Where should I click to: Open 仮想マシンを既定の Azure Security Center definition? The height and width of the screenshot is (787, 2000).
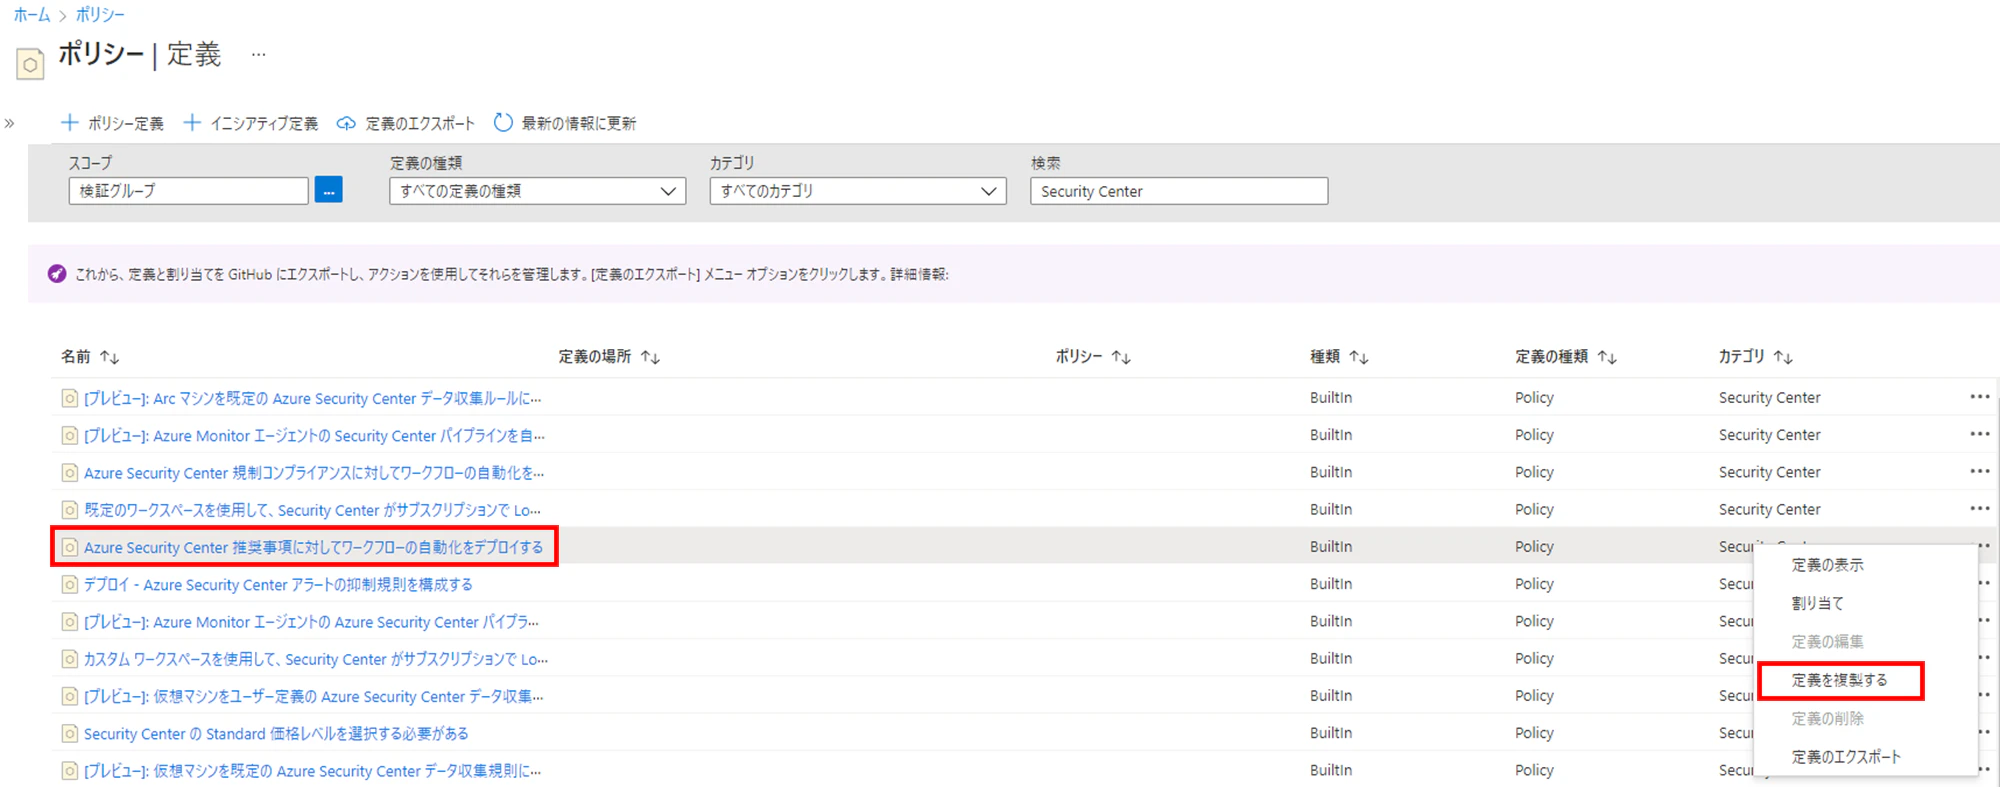pyautogui.click(x=312, y=771)
